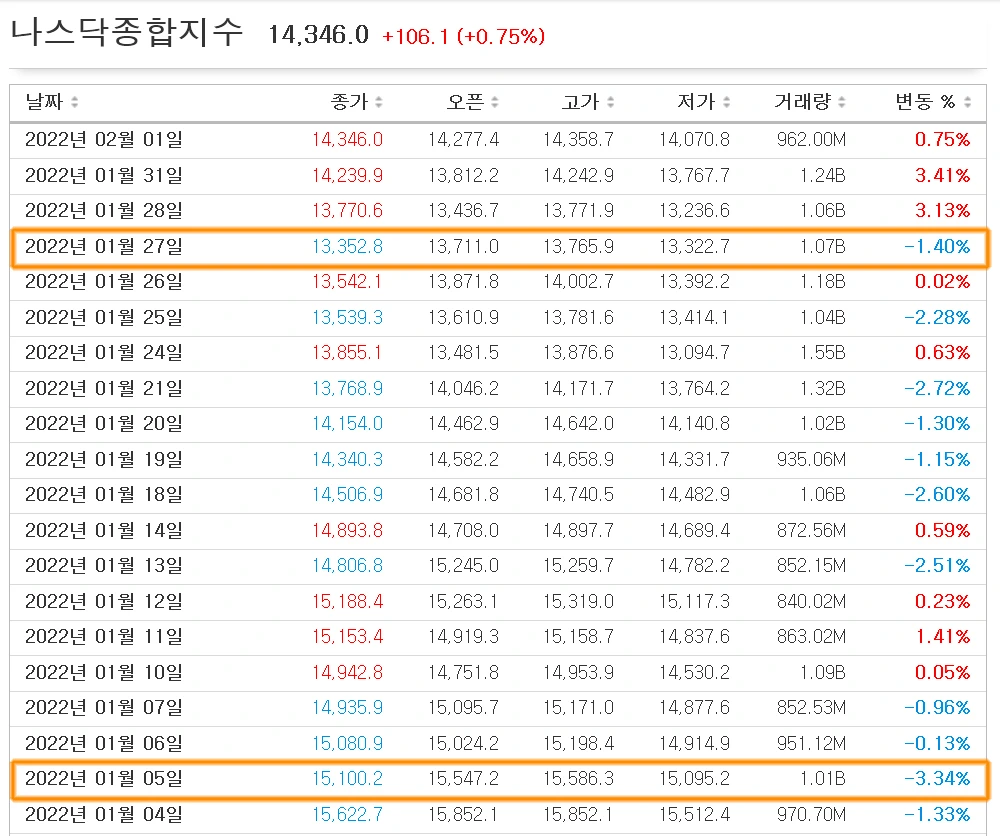Click high value 14,740.5
The image size is (1000, 836).
(578, 494)
